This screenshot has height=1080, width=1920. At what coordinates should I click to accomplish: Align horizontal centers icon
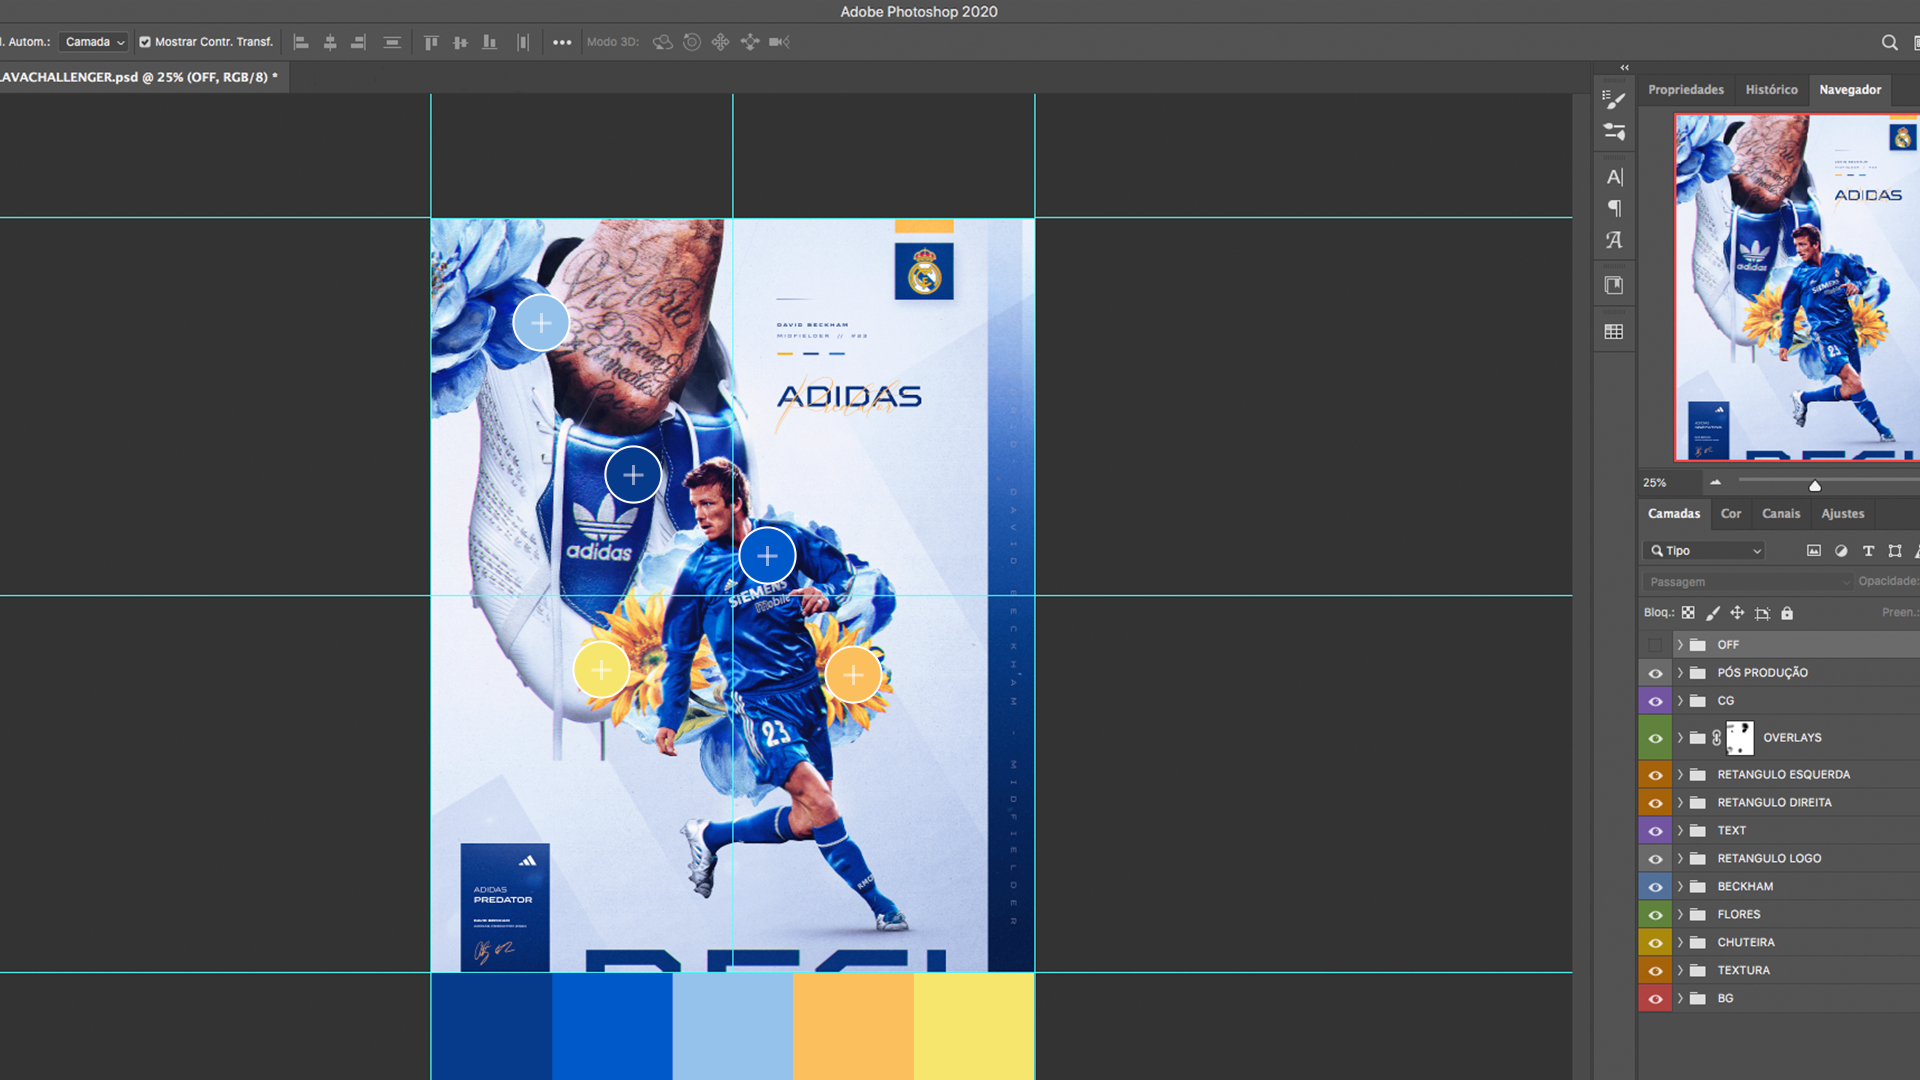(330, 42)
